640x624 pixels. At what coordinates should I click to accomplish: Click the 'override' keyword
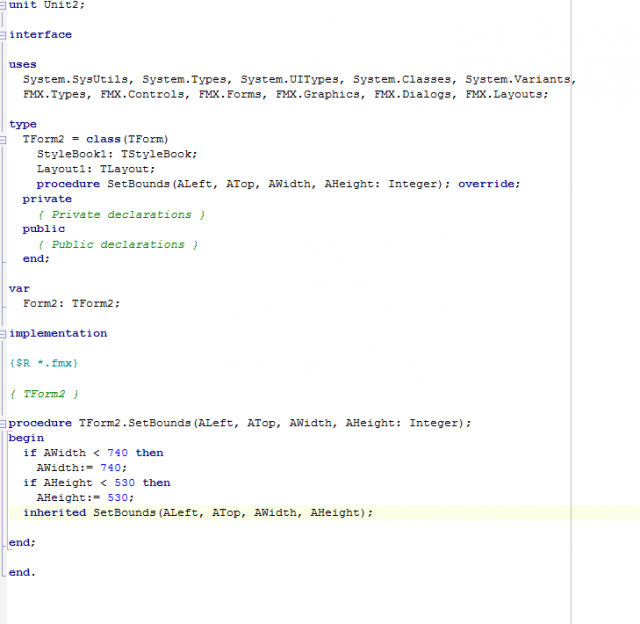coord(486,184)
